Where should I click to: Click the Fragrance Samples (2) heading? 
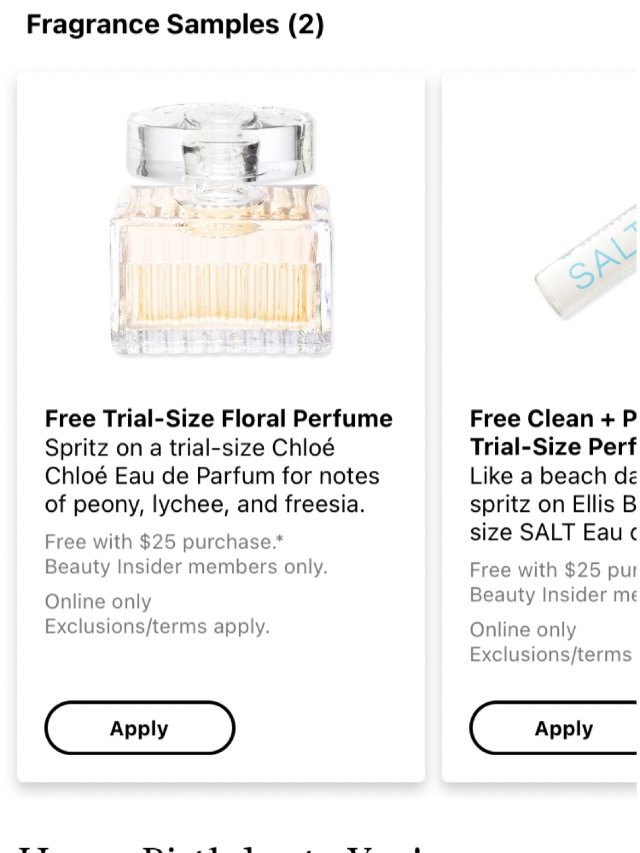pos(175,25)
